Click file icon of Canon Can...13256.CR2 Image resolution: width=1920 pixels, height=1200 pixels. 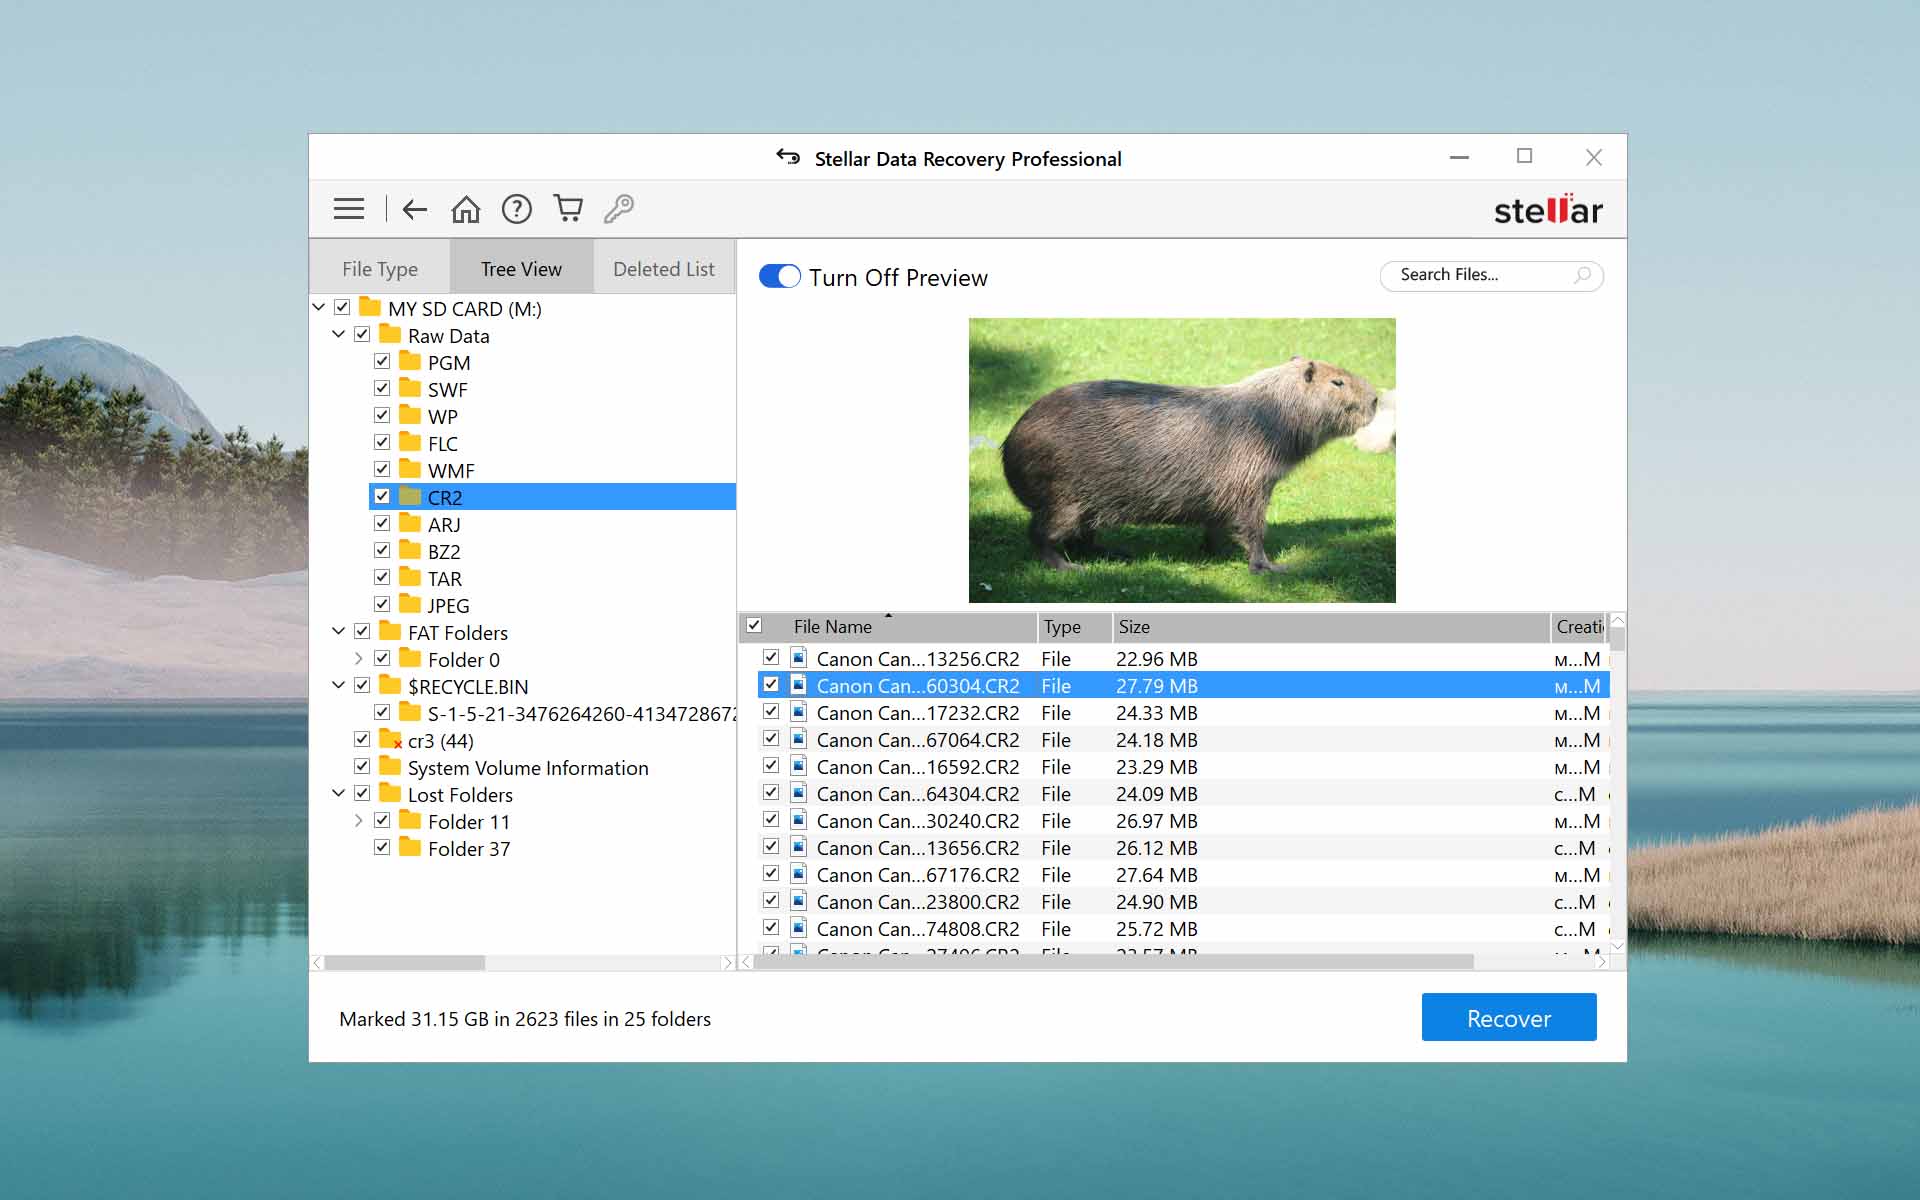click(x=799, y=658)
